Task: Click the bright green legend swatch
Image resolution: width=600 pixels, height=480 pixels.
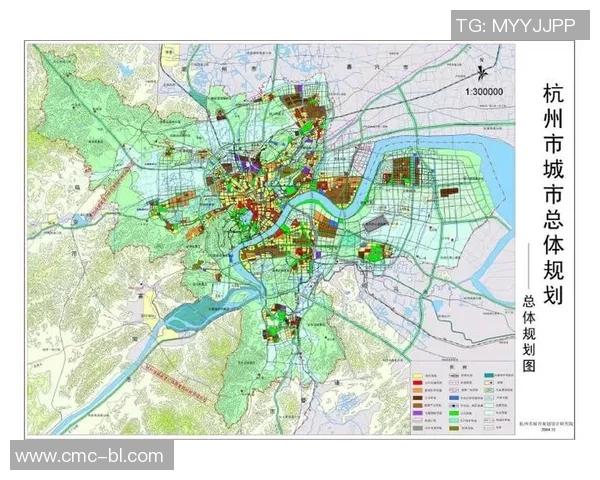Action: [x=454, y=413]
